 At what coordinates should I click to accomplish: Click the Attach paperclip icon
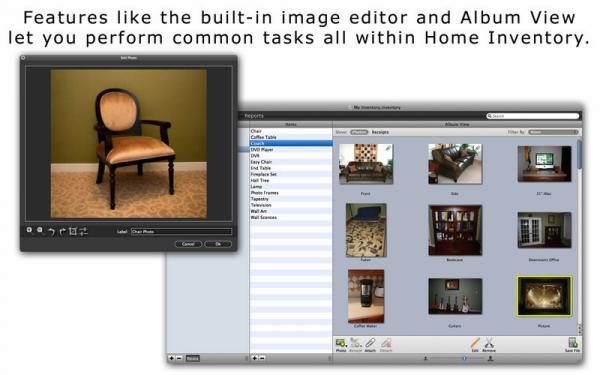click(370, 344)
